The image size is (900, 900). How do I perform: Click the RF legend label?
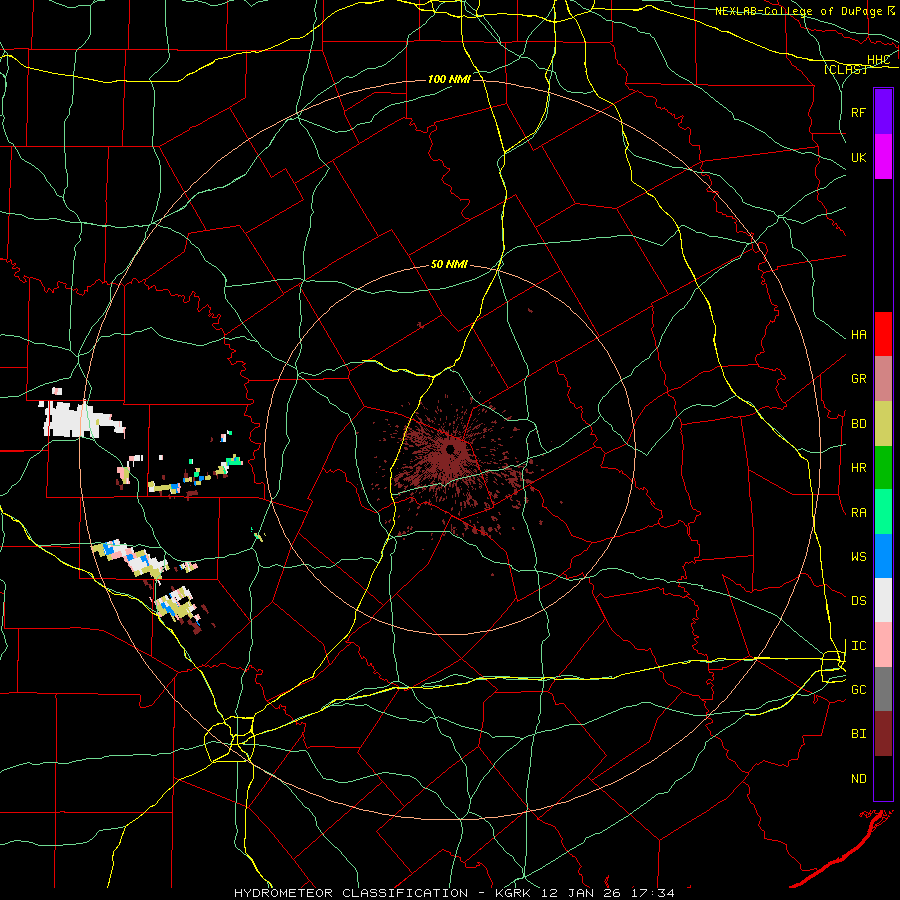pyautogui.click(x=858, y=112)
